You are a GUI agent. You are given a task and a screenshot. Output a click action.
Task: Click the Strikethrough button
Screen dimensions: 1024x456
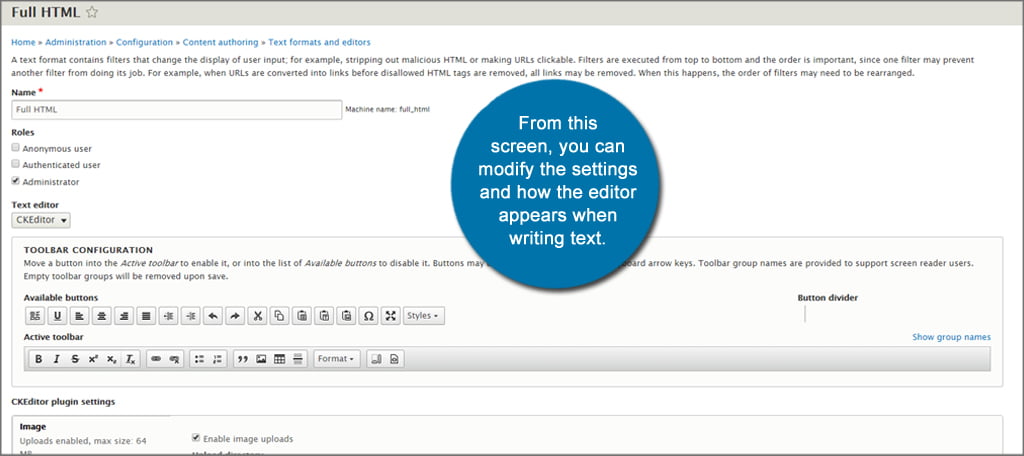point(75,359)
